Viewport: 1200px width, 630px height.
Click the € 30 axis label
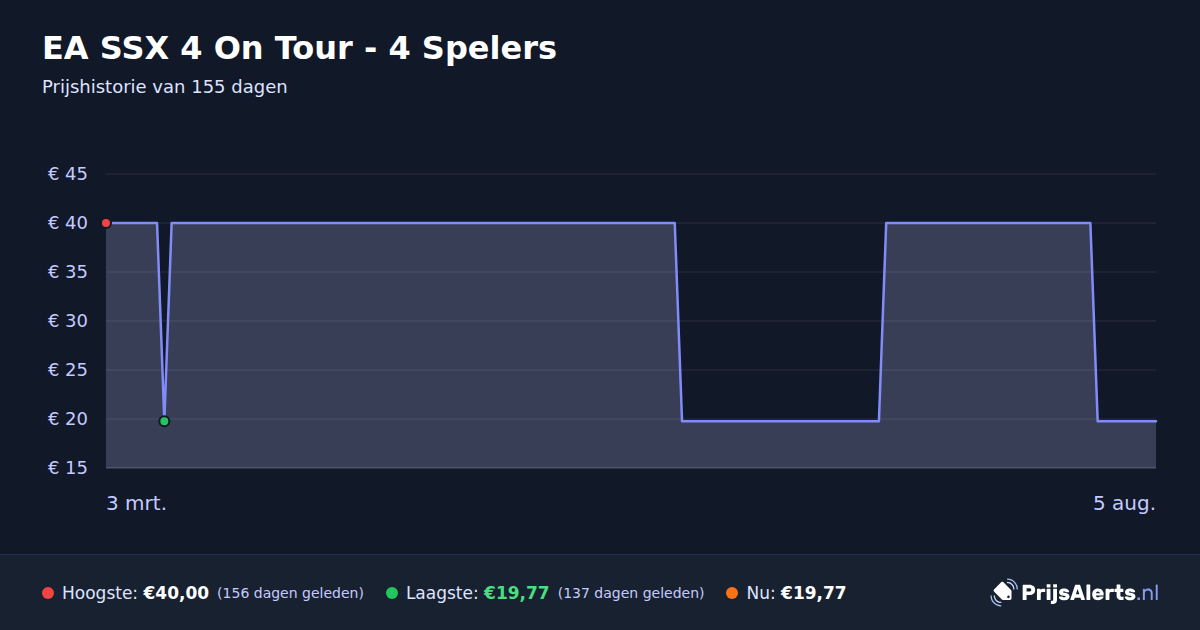68,321
